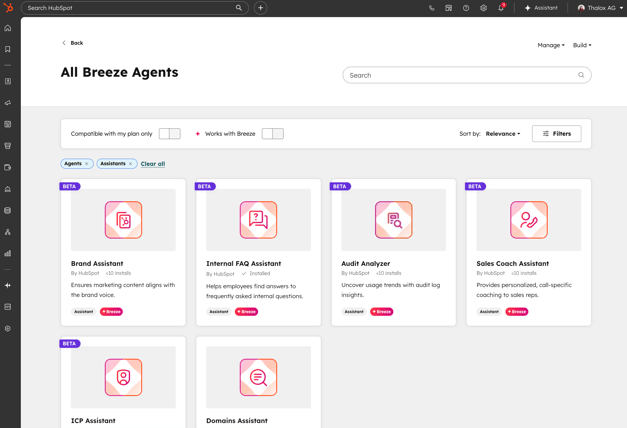Toggle Works with Breeze switch
The image size is (627, 428).
point(273,134)
